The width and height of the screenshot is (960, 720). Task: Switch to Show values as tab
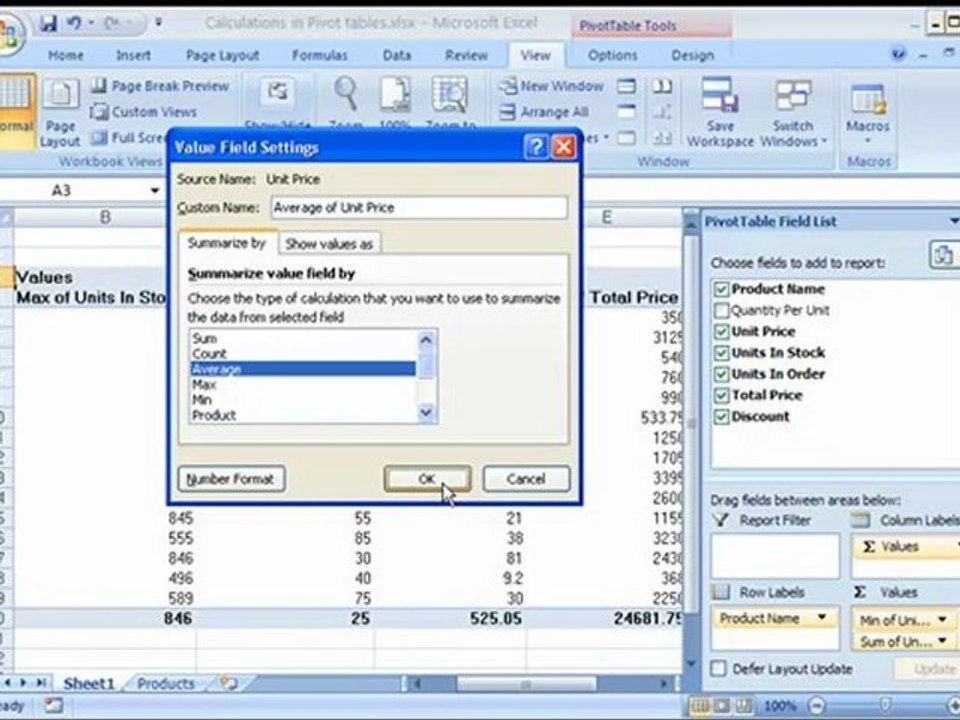[x=329, y=244]
